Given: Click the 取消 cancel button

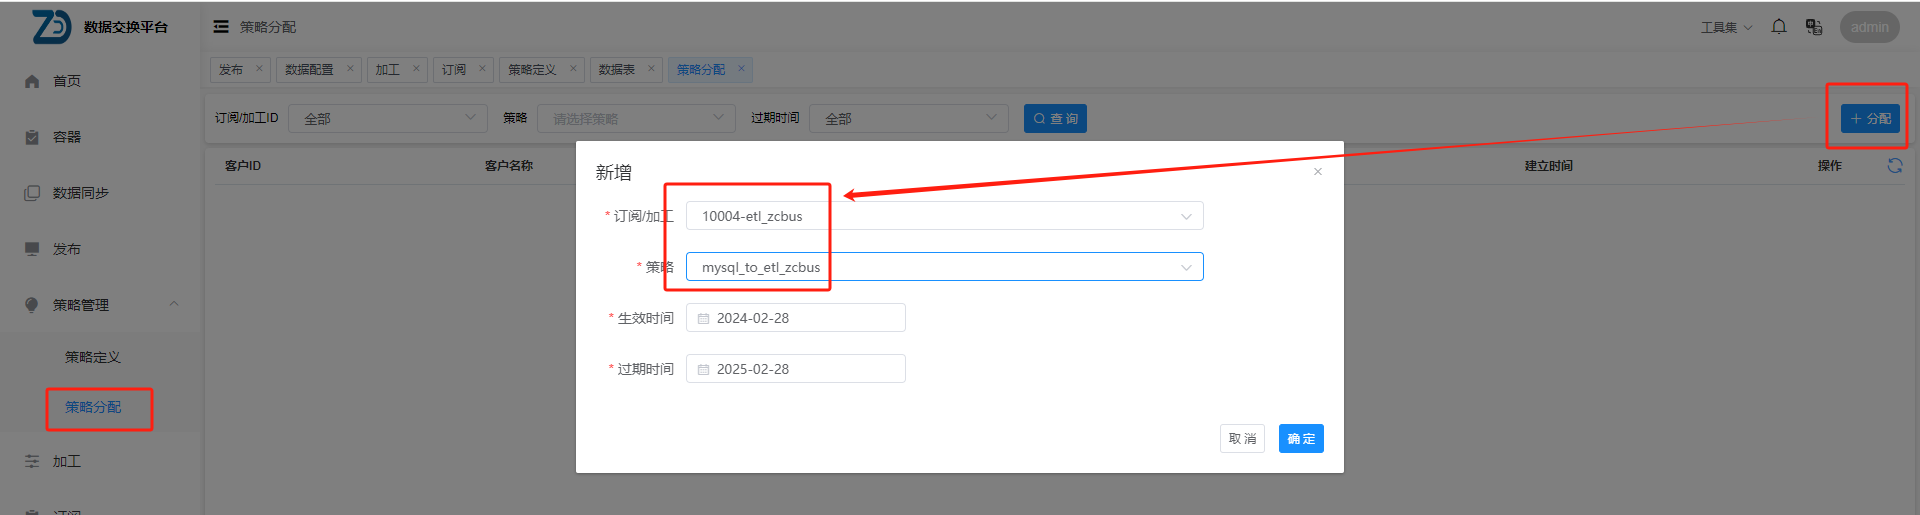Looking at the screenshot, I should [x=1242, y=439].
